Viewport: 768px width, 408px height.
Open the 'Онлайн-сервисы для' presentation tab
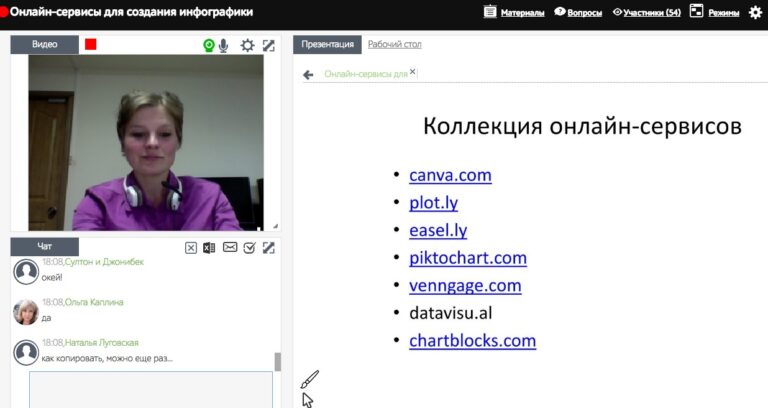(x=366, y=74)
